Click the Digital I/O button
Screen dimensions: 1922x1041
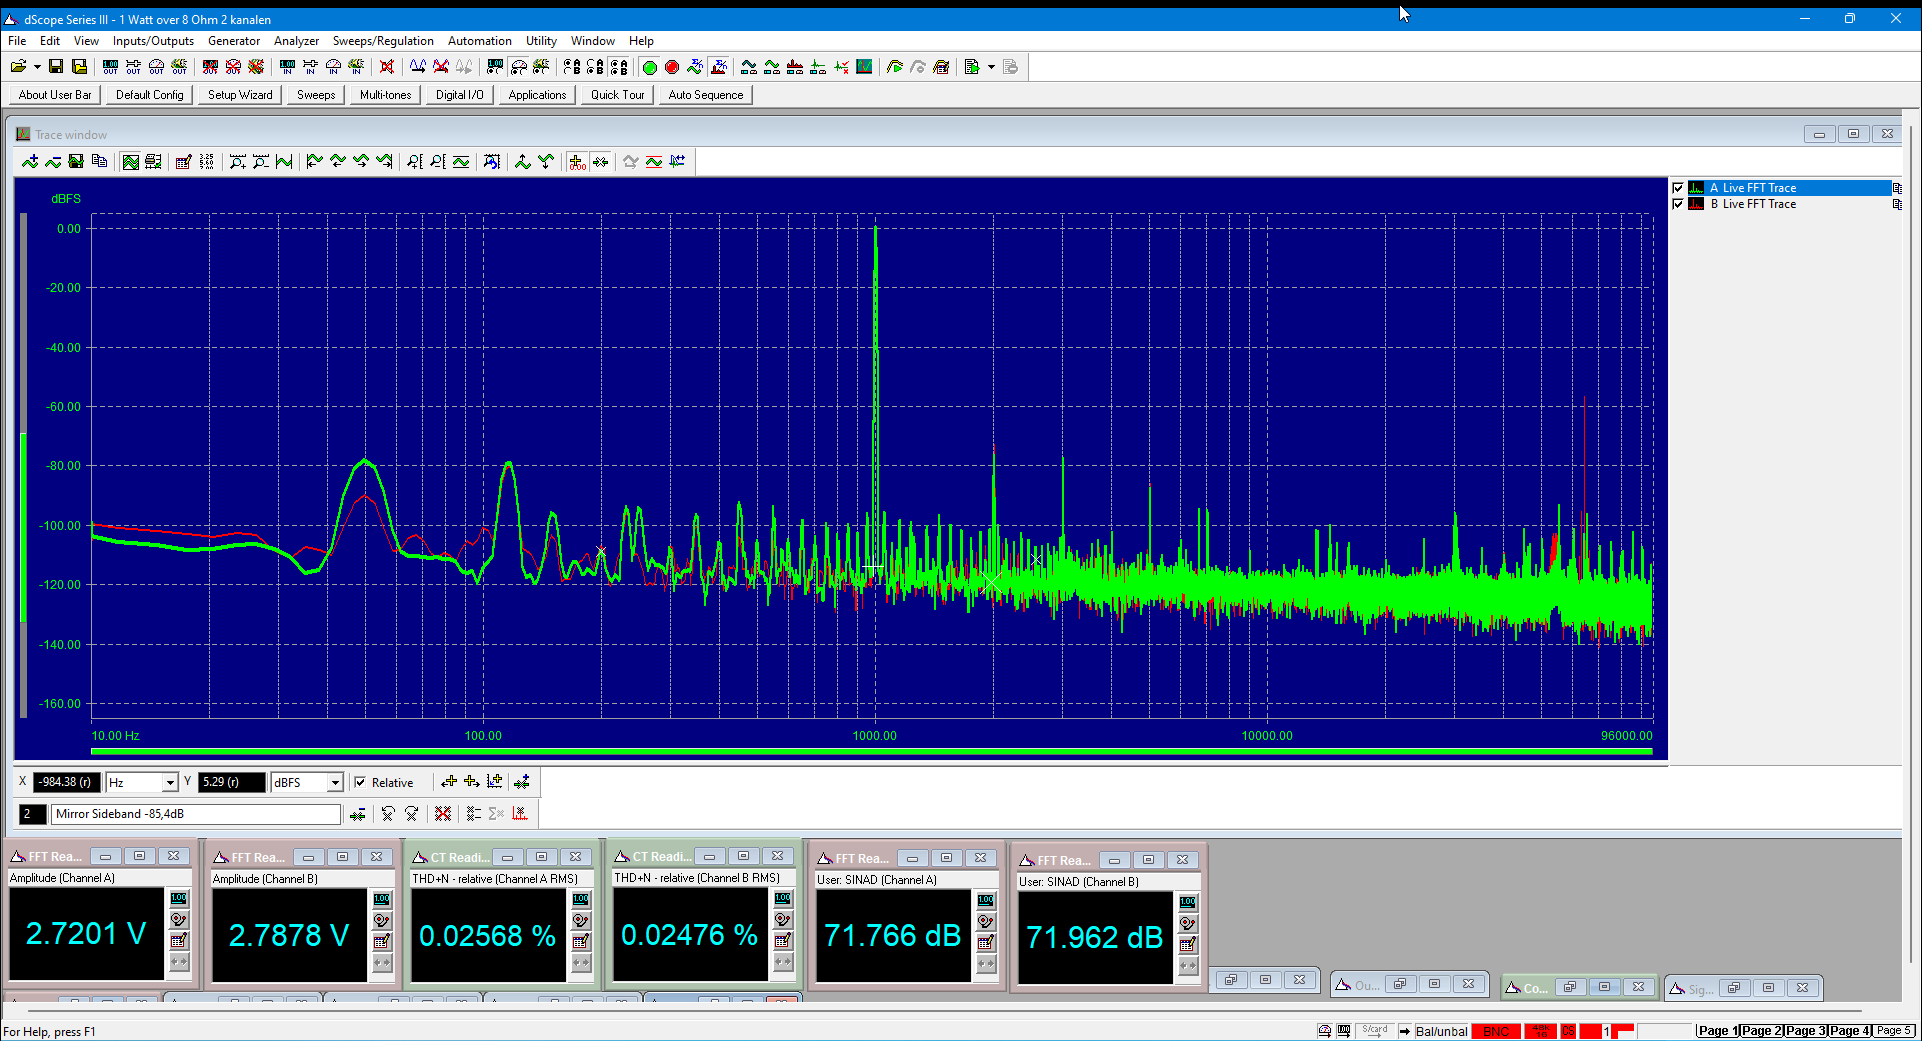point(459,95)
